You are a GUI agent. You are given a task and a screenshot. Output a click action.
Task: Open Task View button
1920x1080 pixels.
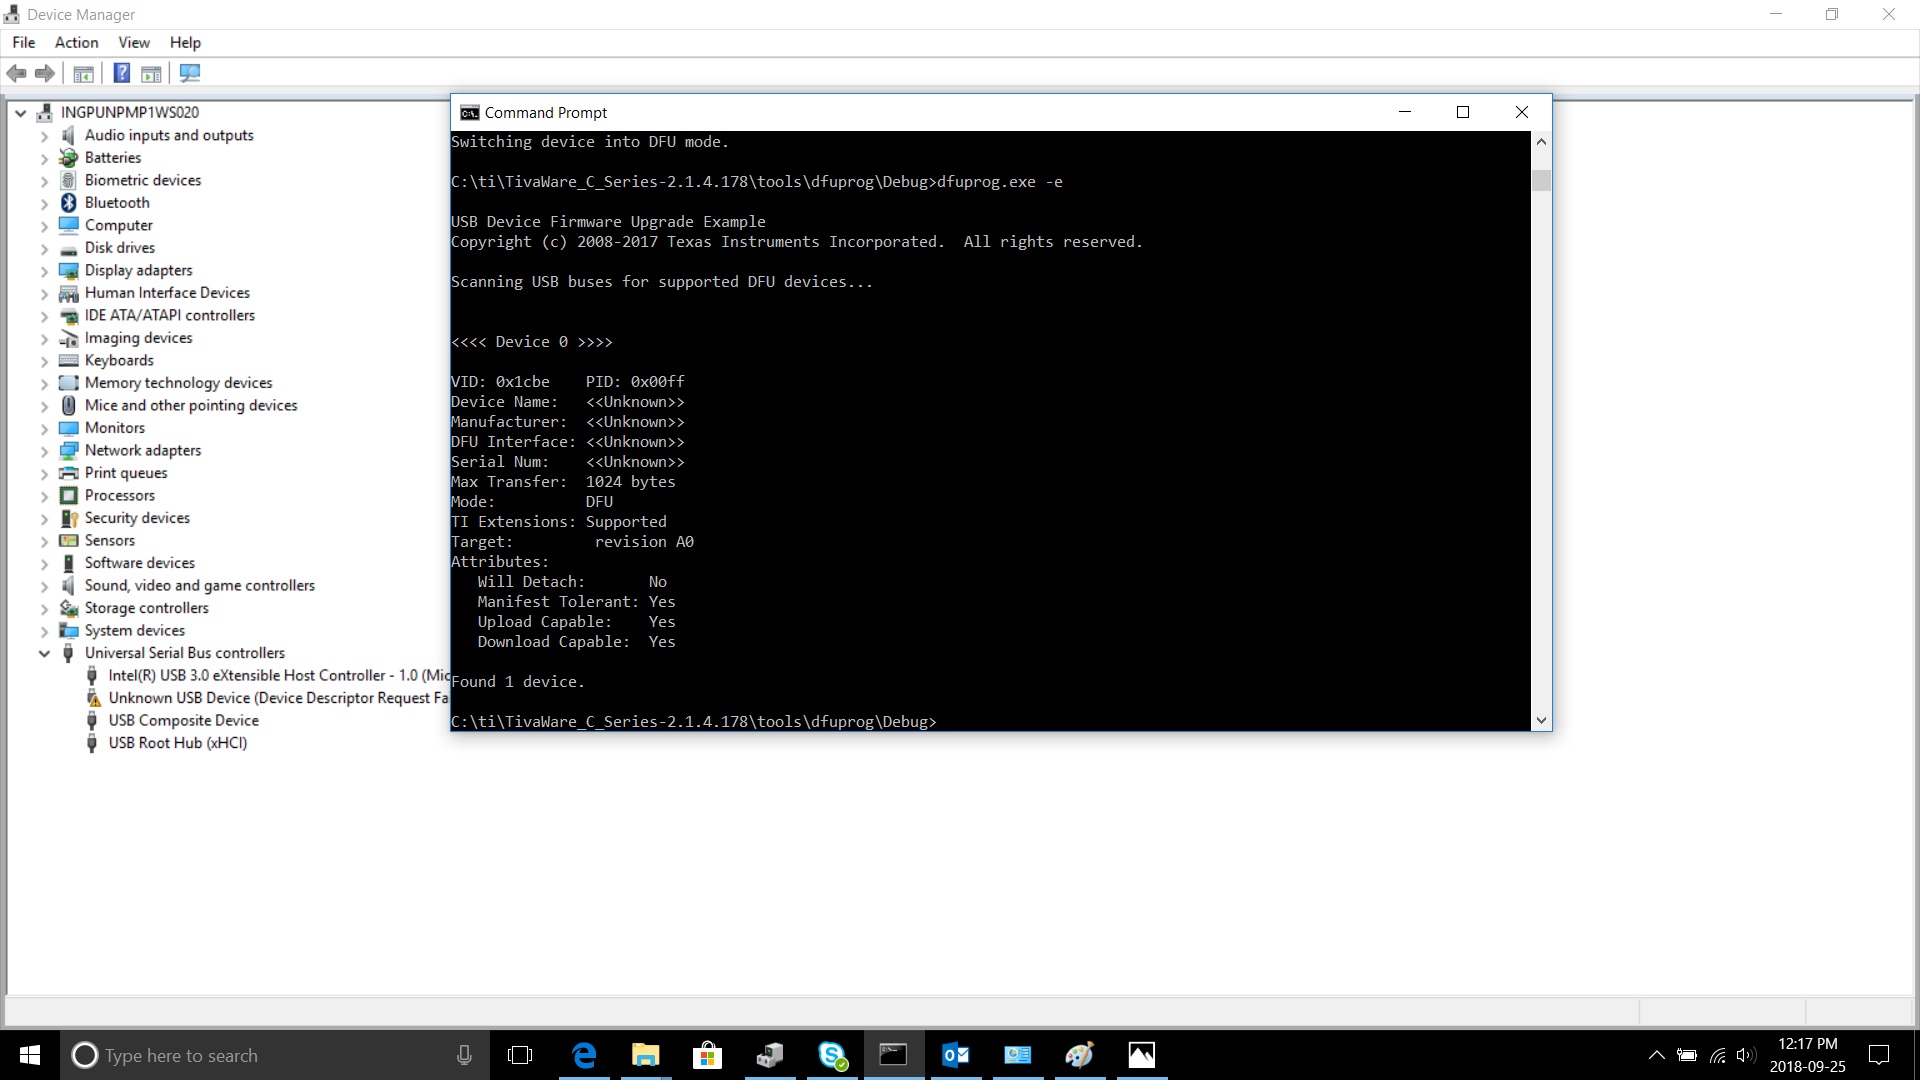click(x=520, y=1055)
